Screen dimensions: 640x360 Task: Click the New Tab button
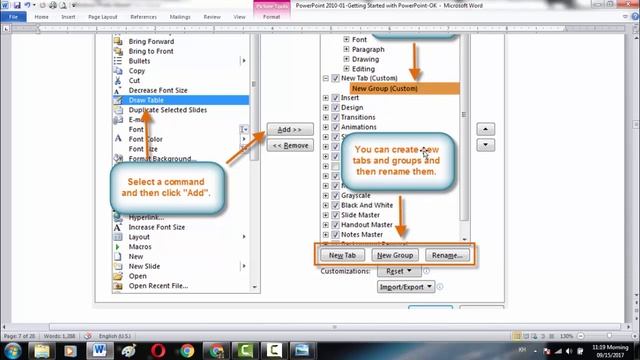(342, 255)
